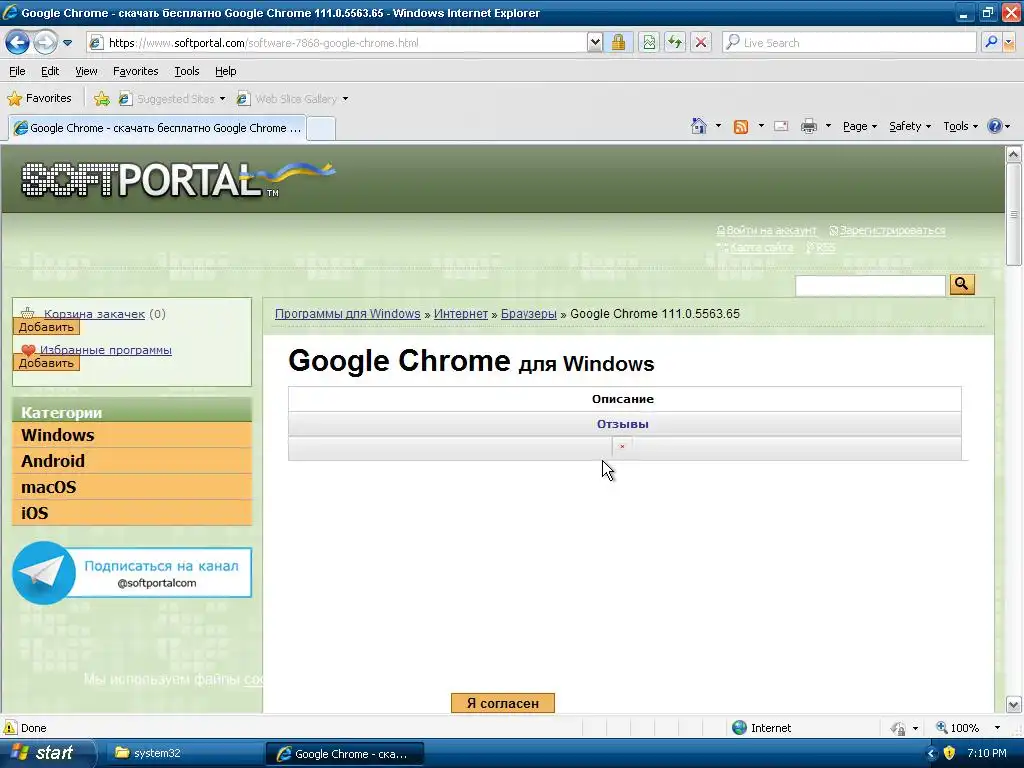Open the Help menu
The height and width of the screenshot is (768, 1024).
pyautogui.click(x=225, y=71)
